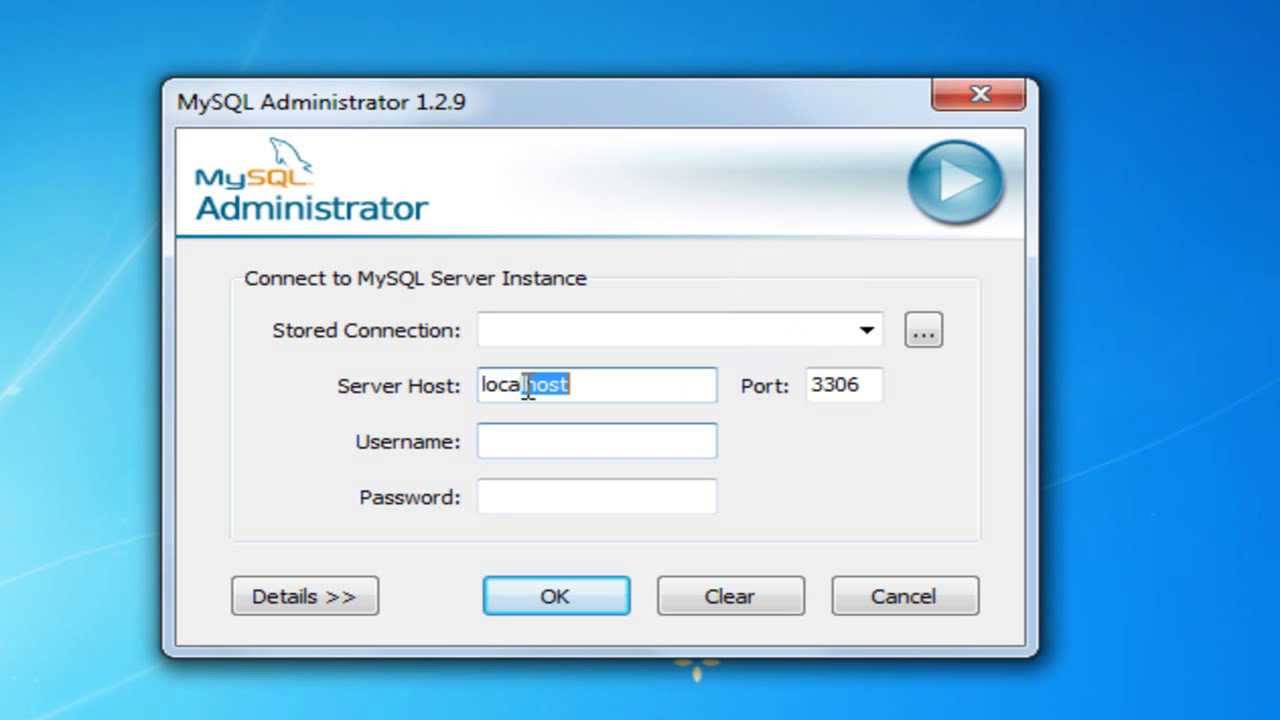Click "Connect to MySQL Server Instance" group title
Image resolution: width=1280 pixels, height=720 pixels.
(415, 278)
